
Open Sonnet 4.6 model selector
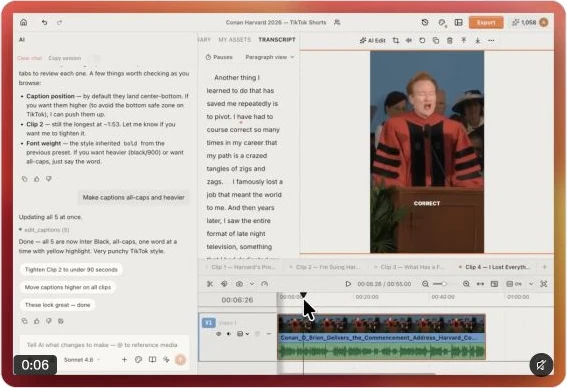tap(82, 360)
